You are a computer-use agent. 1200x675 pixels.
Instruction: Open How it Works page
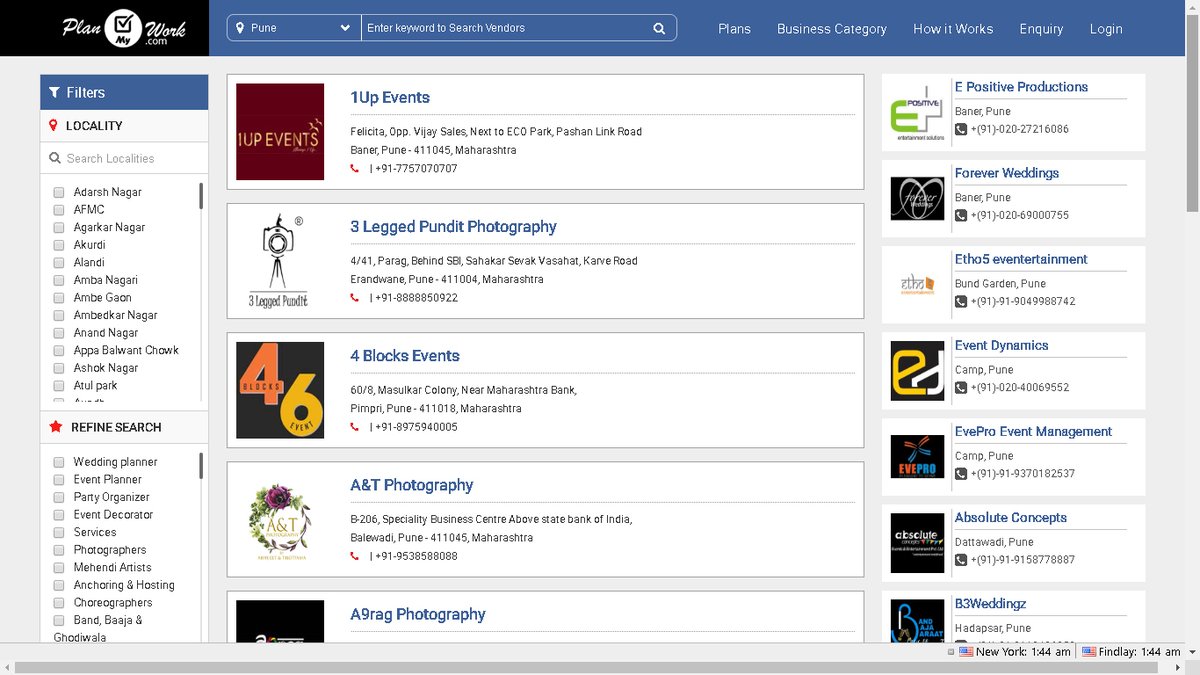[953, 29]
